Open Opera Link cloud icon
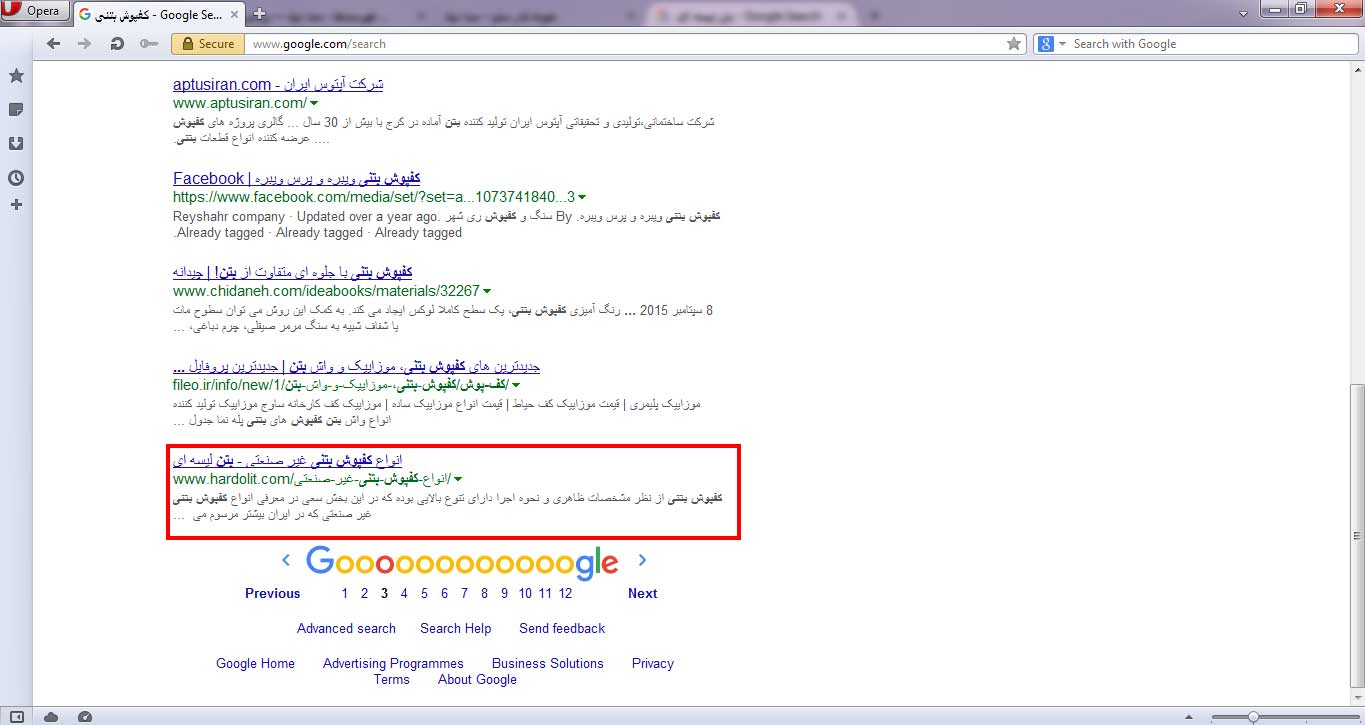This screenshot has height=725, width=1365. click(x=51, y=716)
